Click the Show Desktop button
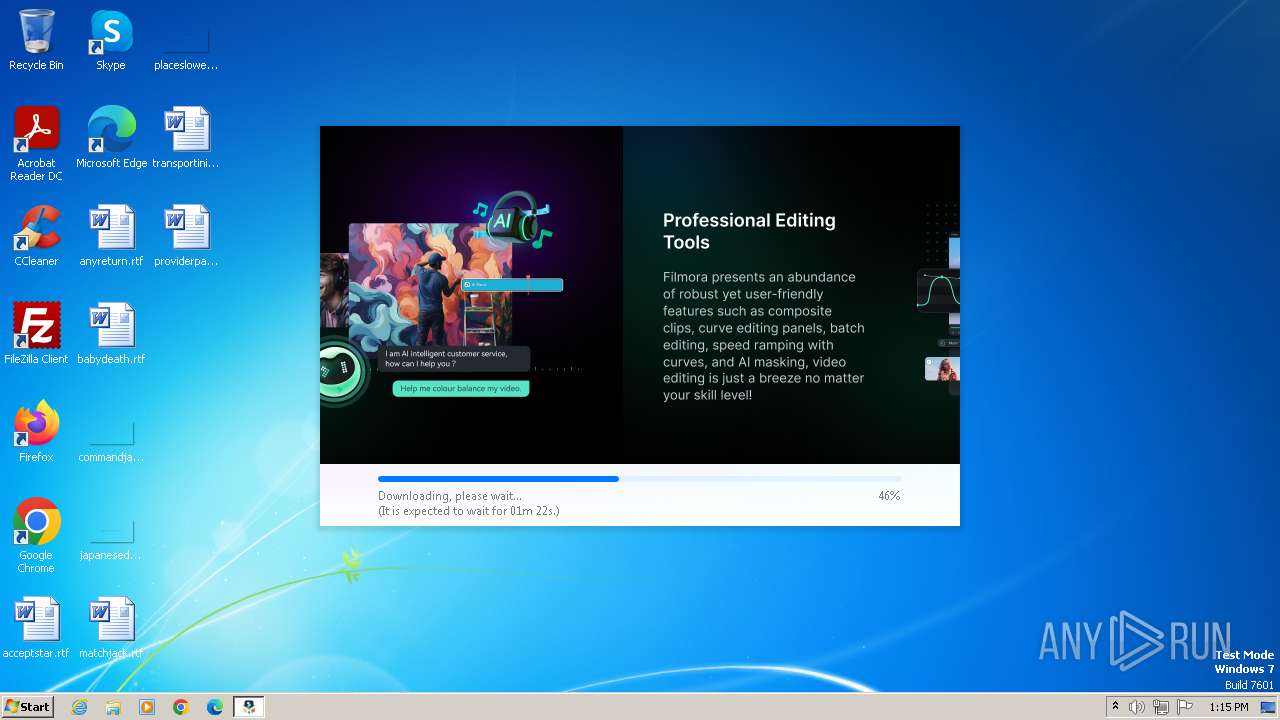This screenshot has height=720, width=1280. [1269, 707]
